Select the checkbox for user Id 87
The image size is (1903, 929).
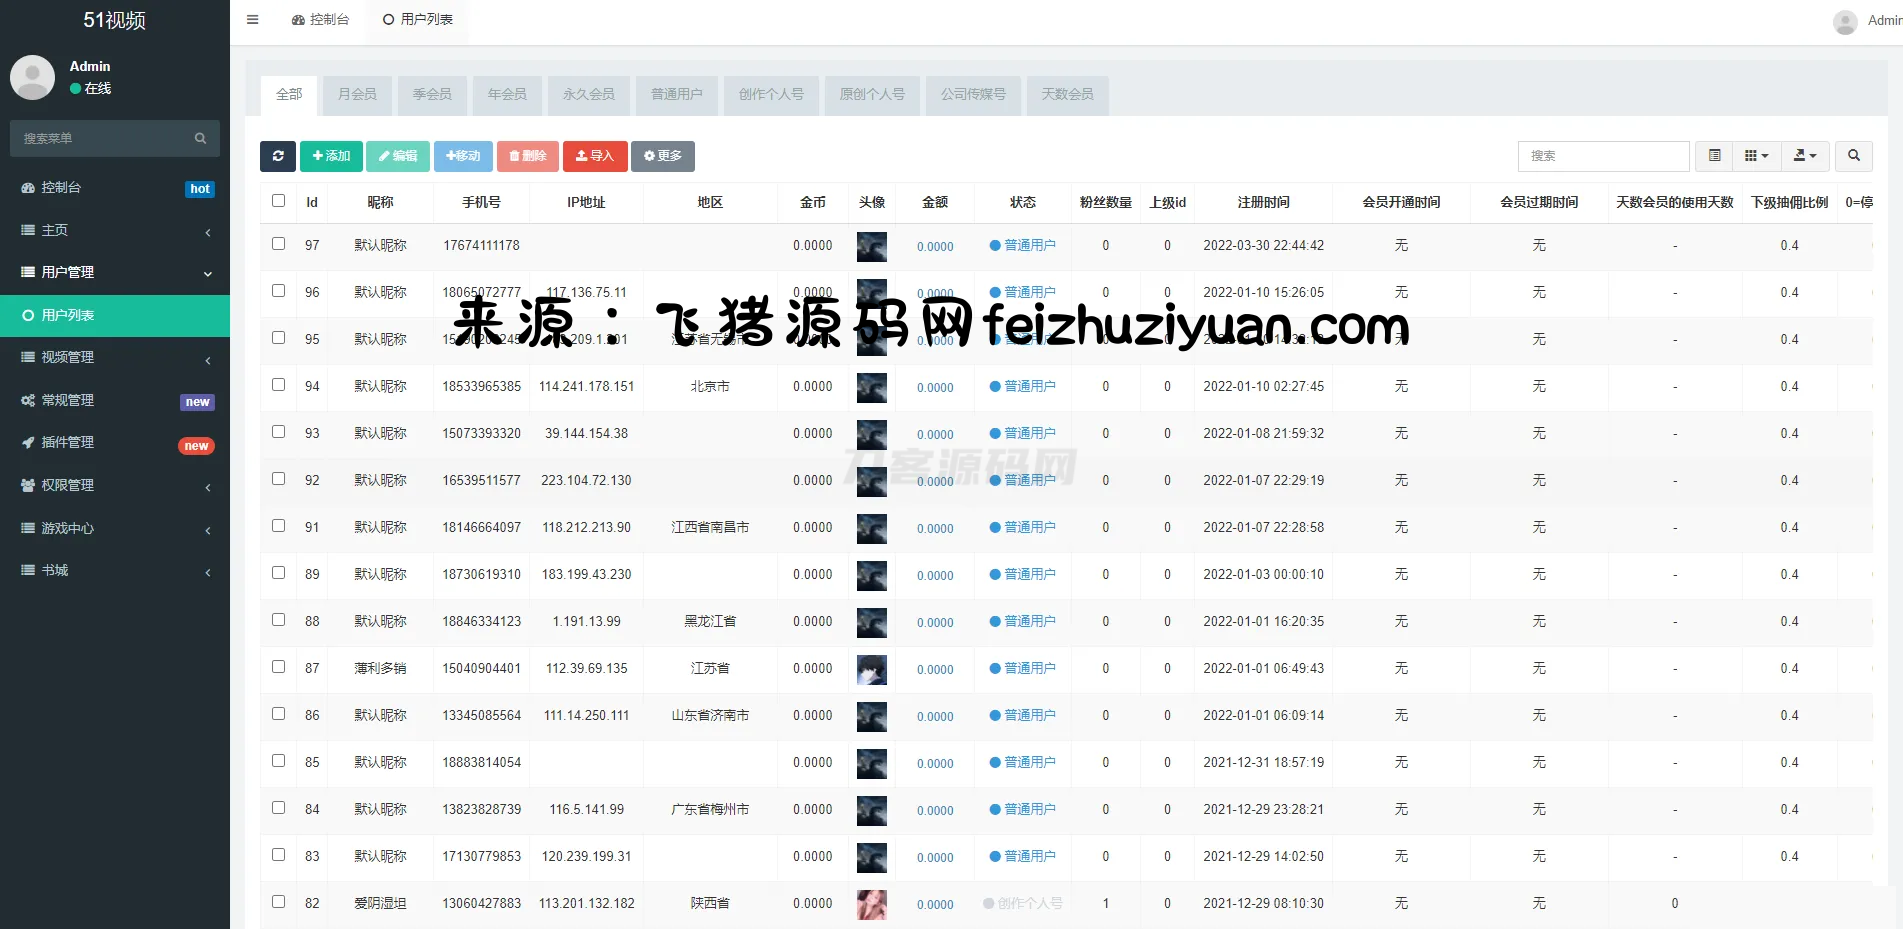coord(279,667)
